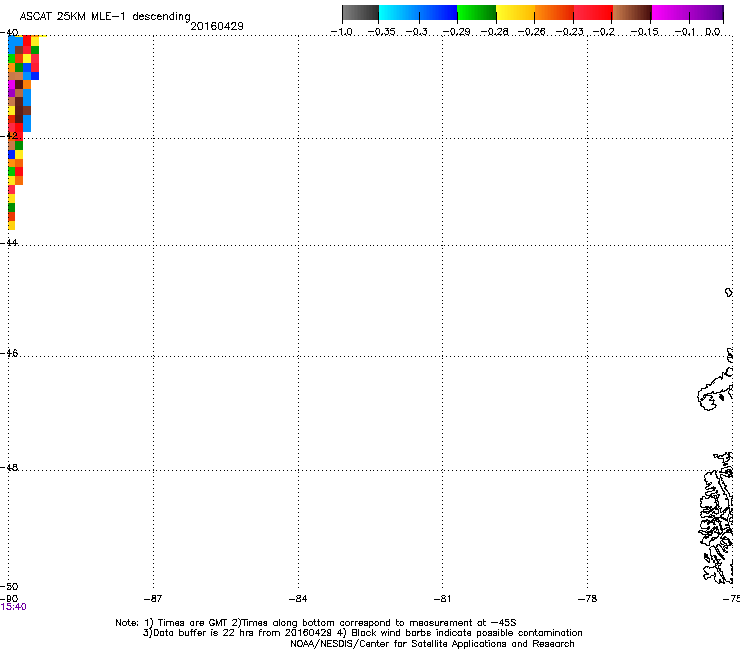The image size is (740, 650).
Task: Click the note line about Times are GMT
Action: click(316, 623)
